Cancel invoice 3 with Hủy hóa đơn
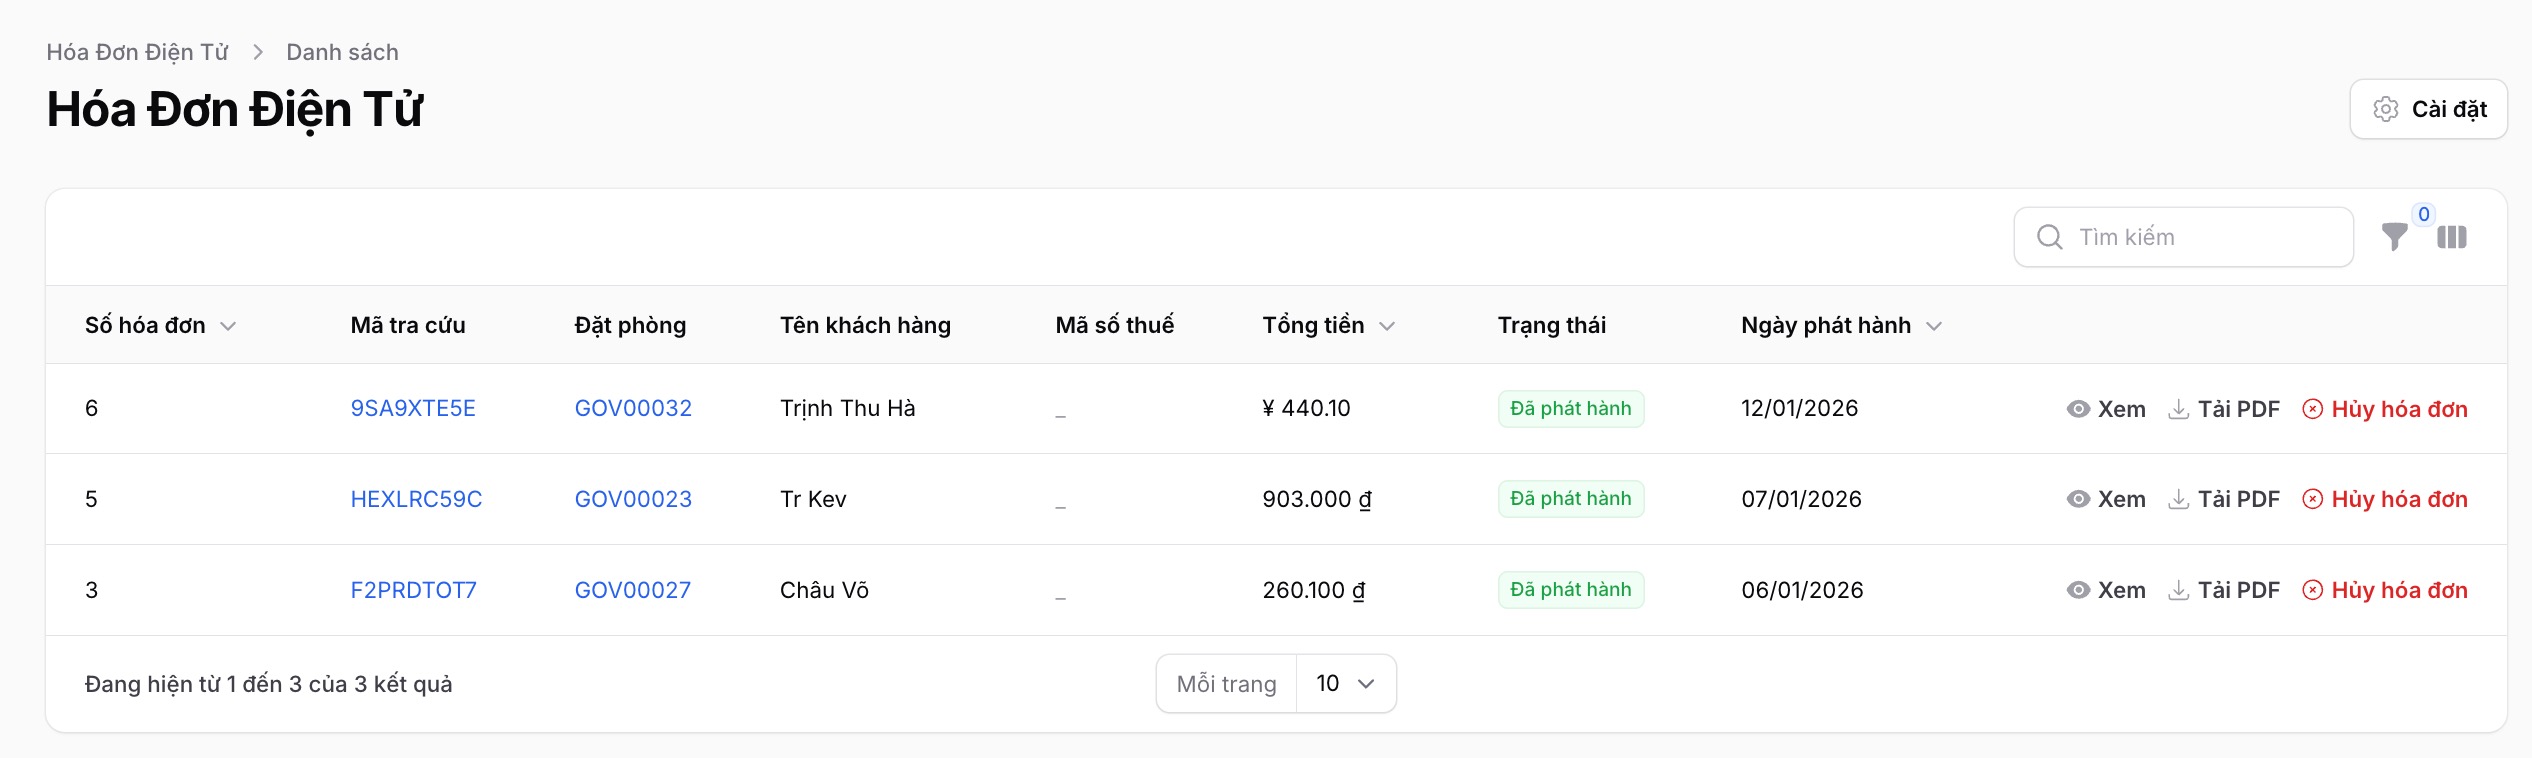Image resolution: width=2532 pixels, height=758 pixels. click(2385, 590)
